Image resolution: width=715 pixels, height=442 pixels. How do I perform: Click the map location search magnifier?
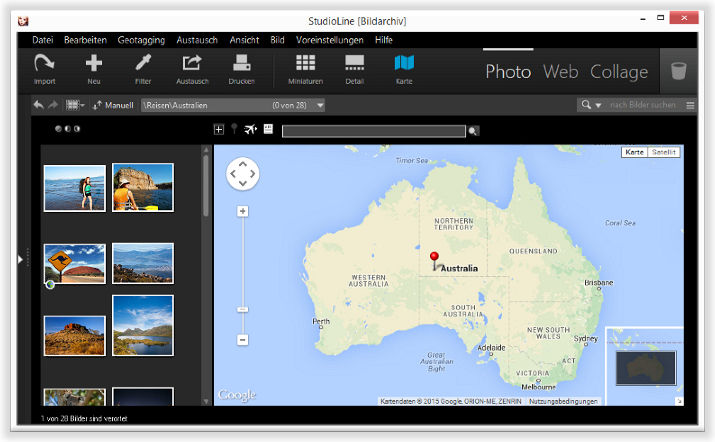(474, 131)
